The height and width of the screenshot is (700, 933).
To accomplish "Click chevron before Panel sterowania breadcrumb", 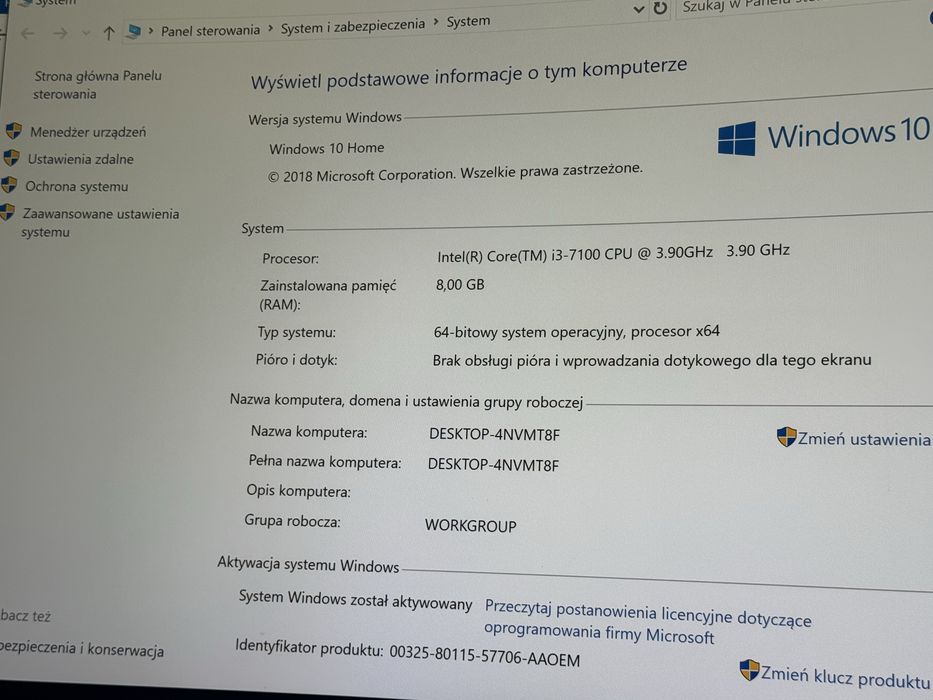I will coord(151,31).
